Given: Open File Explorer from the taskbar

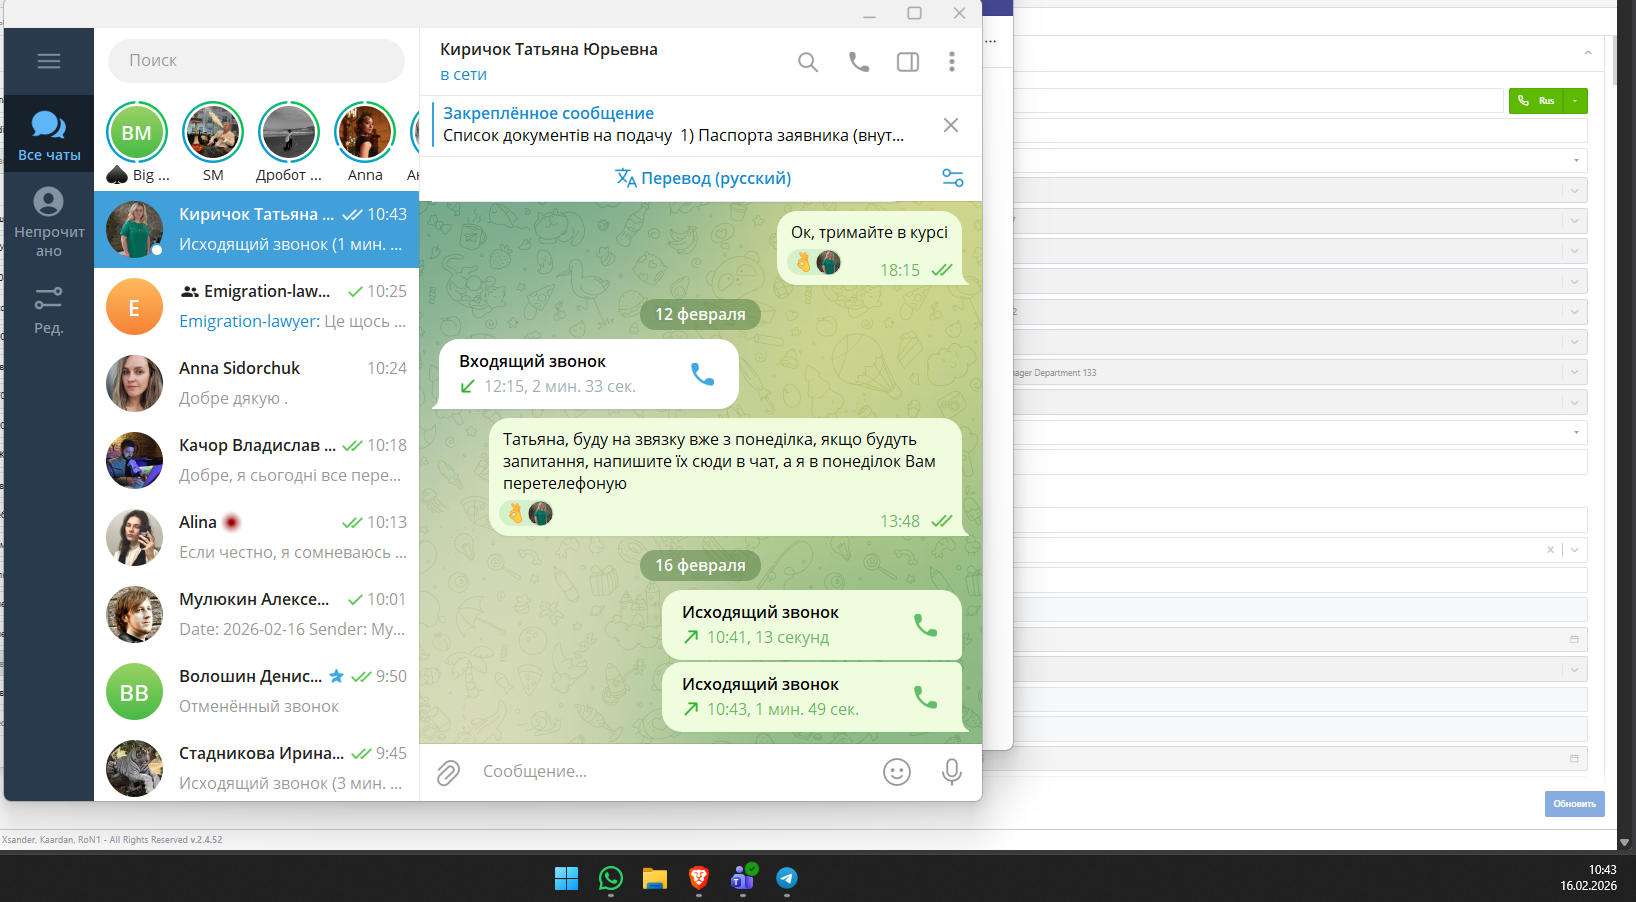Looking at the screenshot, I should pyautogui.click(x=655, y=878).
